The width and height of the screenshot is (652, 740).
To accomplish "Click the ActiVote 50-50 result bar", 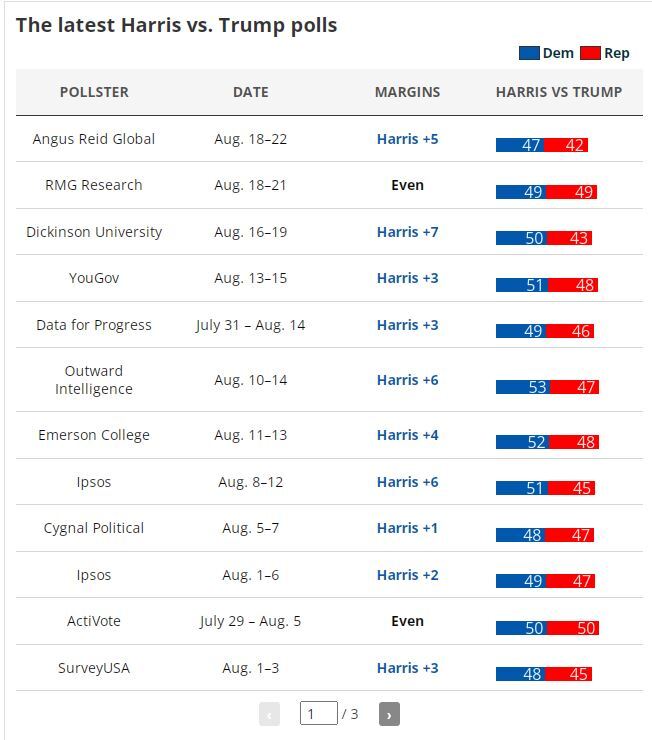I will click(547, 628).
